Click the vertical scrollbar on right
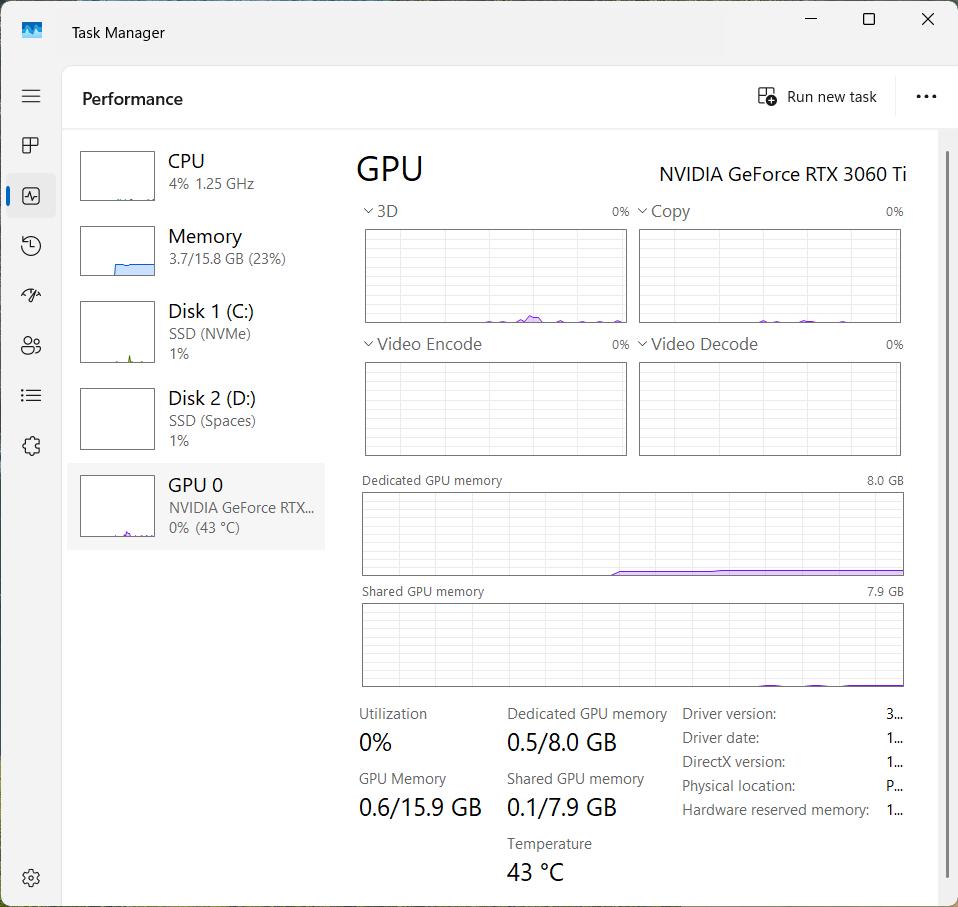The image size is (958, 907). (948, 513)
